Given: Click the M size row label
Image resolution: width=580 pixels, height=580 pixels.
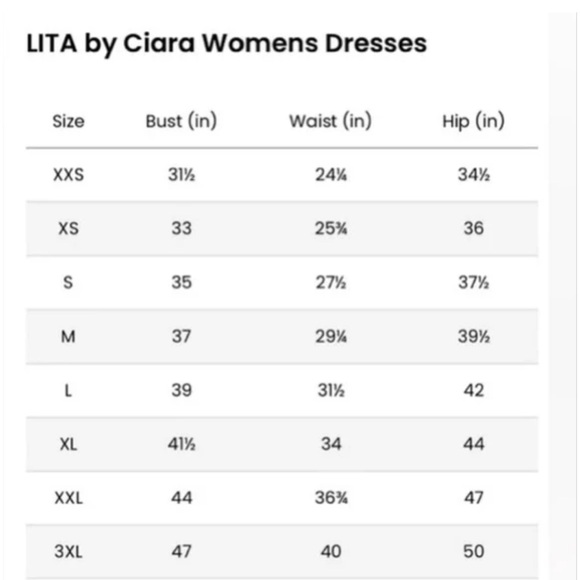Looking at the screenshot, I should [x=68, y=337].
